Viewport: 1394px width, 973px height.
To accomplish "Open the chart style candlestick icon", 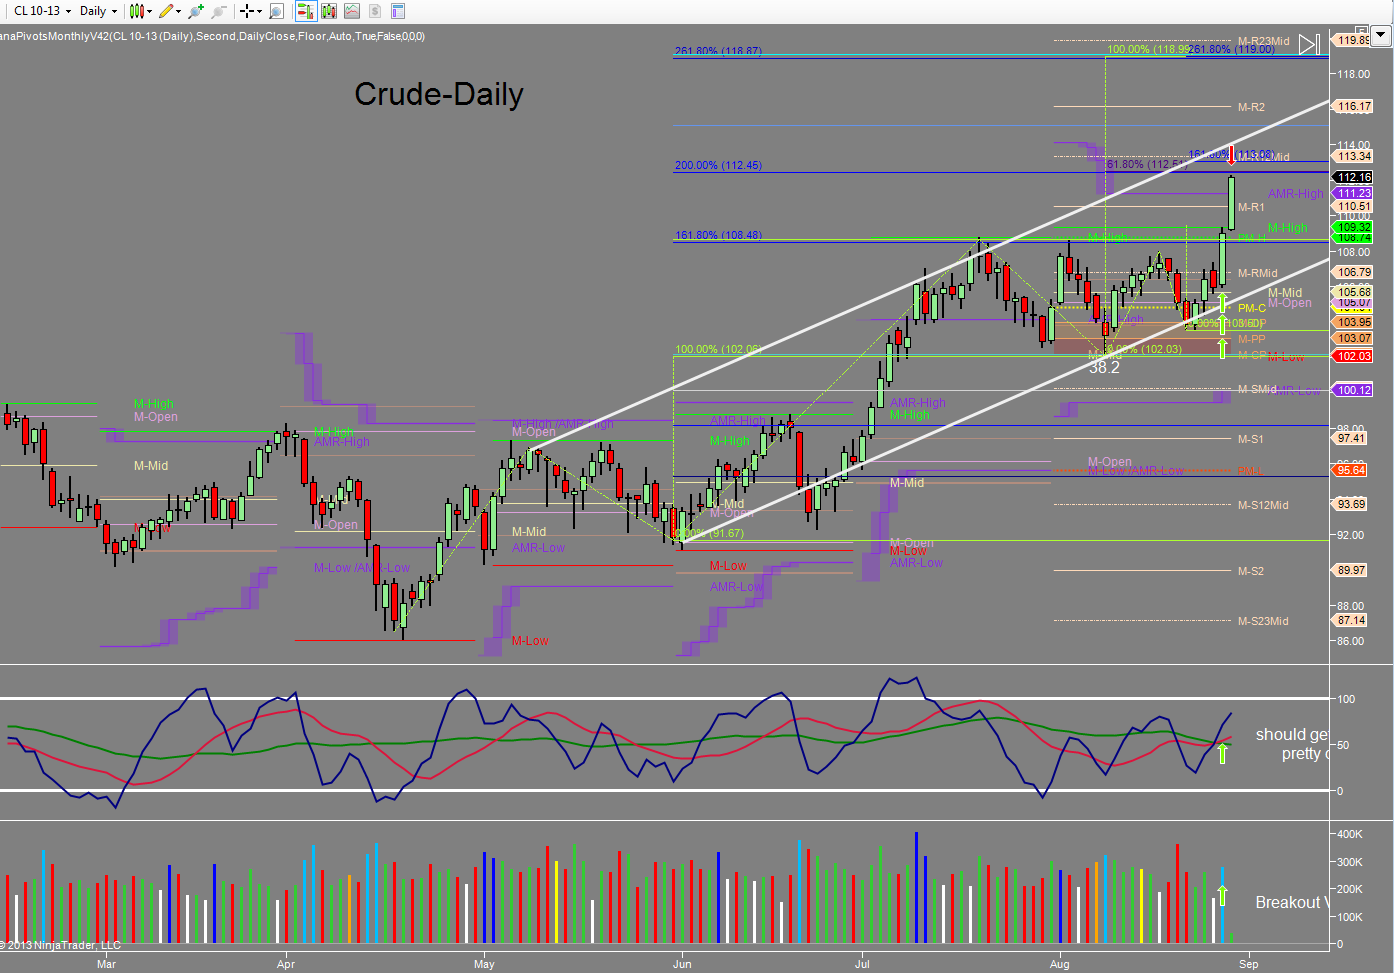I will point(137,11).
